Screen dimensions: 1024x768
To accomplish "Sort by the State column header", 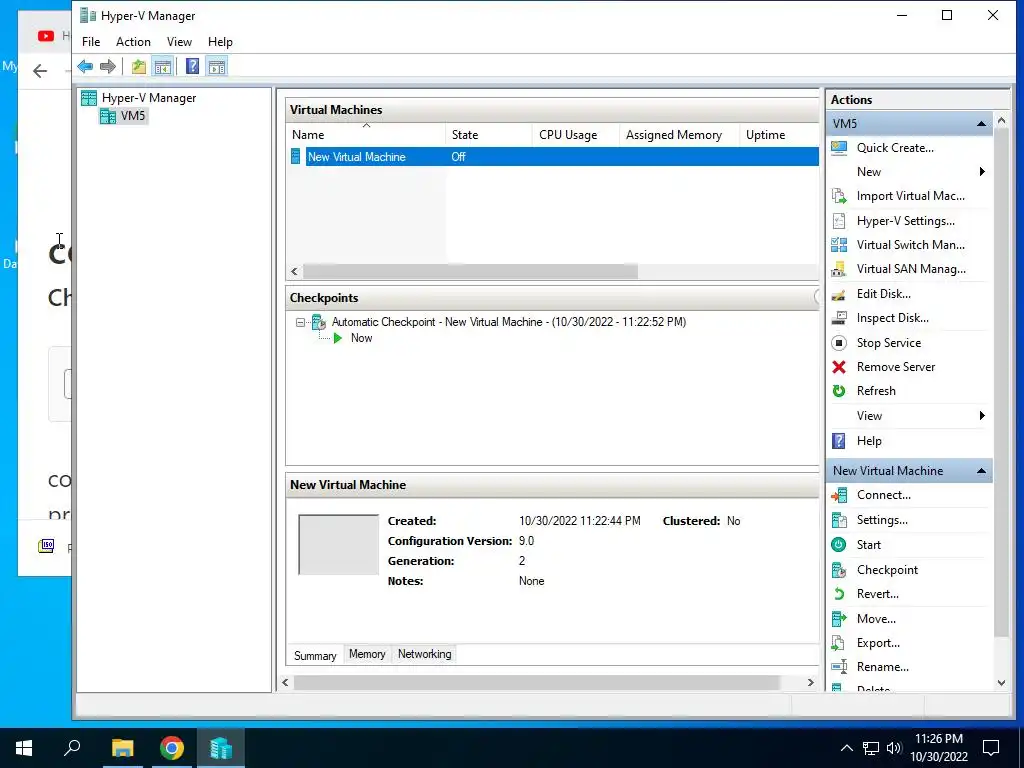I will pos(488,135).
